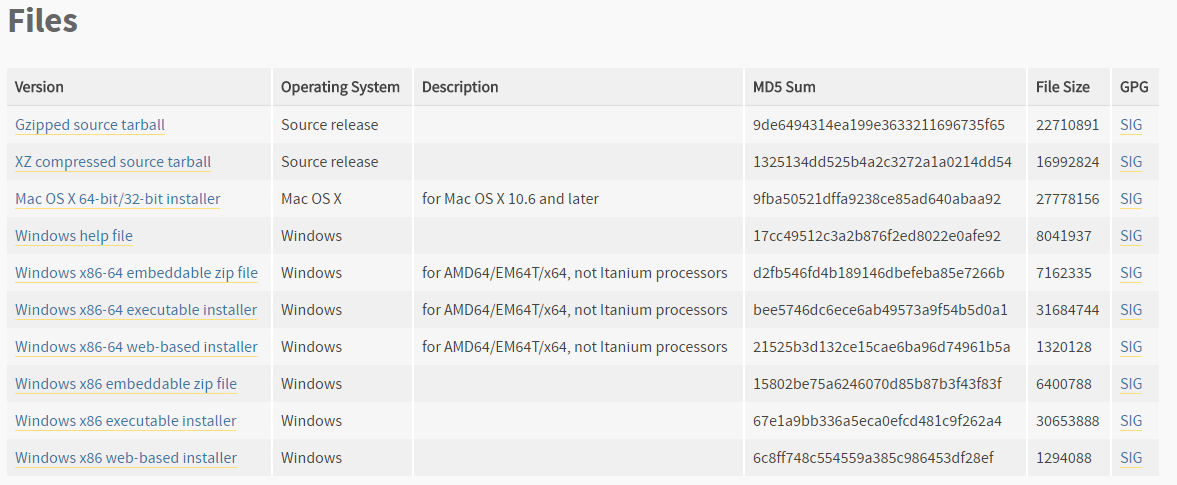Click SIG link for XZ compressed tarball
Viewport: 1177px width, 485px height.
coord(1130,161)
